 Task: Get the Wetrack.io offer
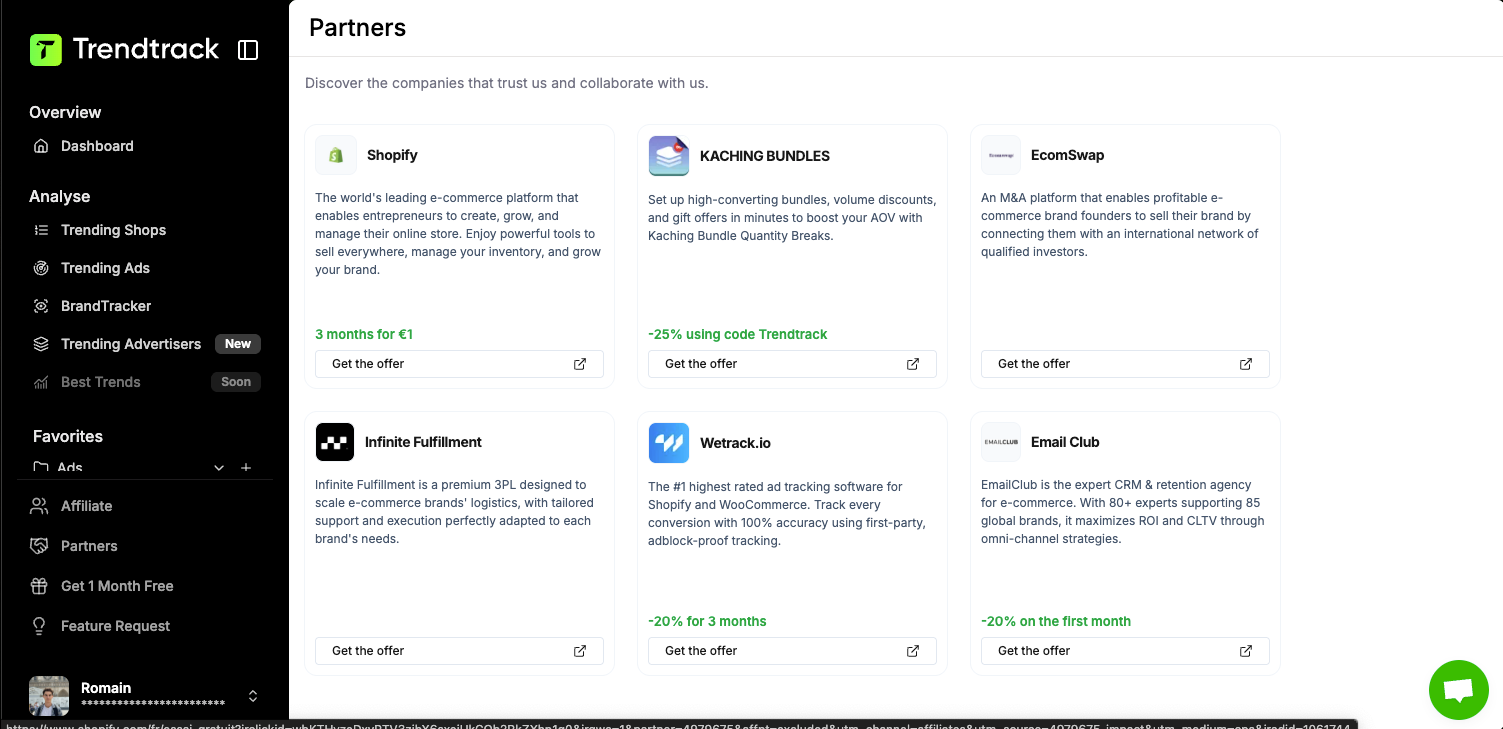tap(792, 651)
